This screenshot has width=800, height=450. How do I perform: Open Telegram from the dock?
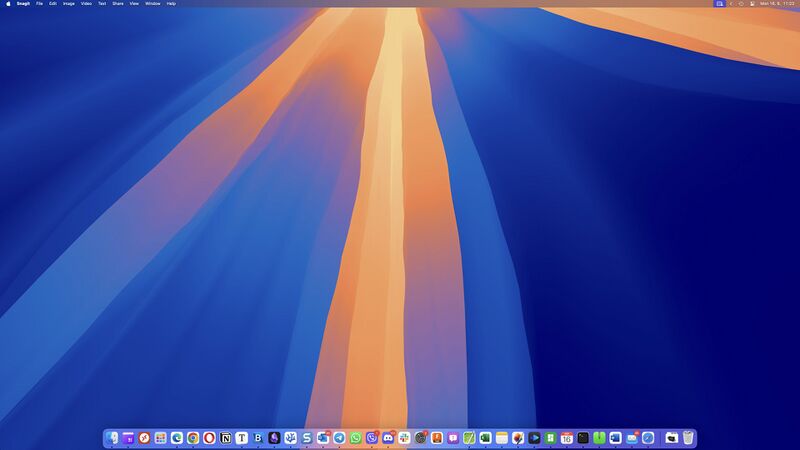point(339,438)
